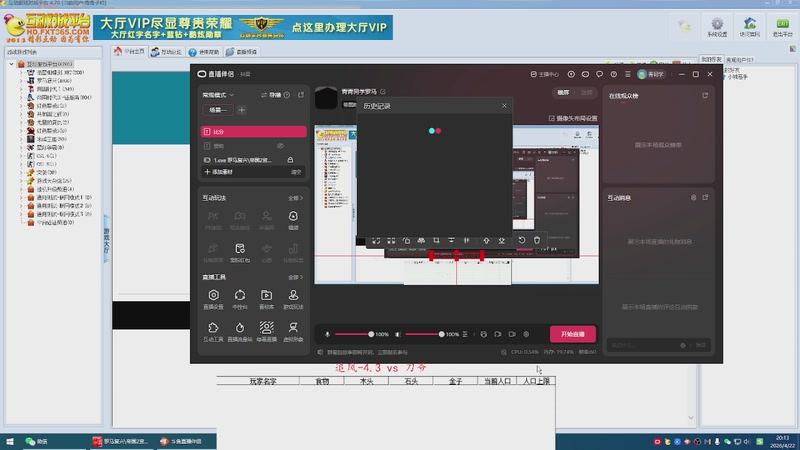This screenshot has height=450, width=800.
Task: Click the video camera icon in the bottom bar
Action: point(512,334)
